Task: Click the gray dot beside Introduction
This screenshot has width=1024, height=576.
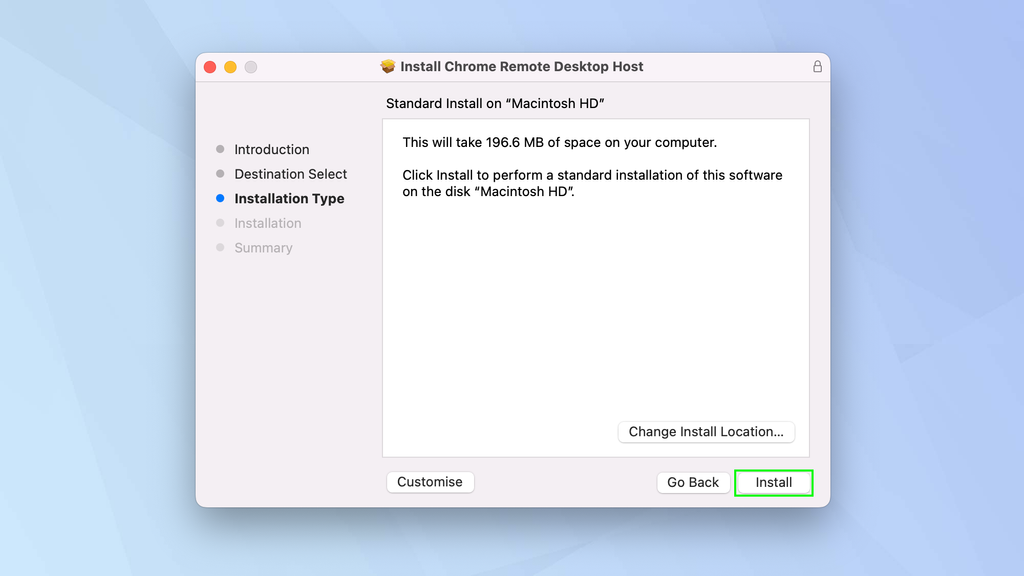Action: (x=218, y=149)
